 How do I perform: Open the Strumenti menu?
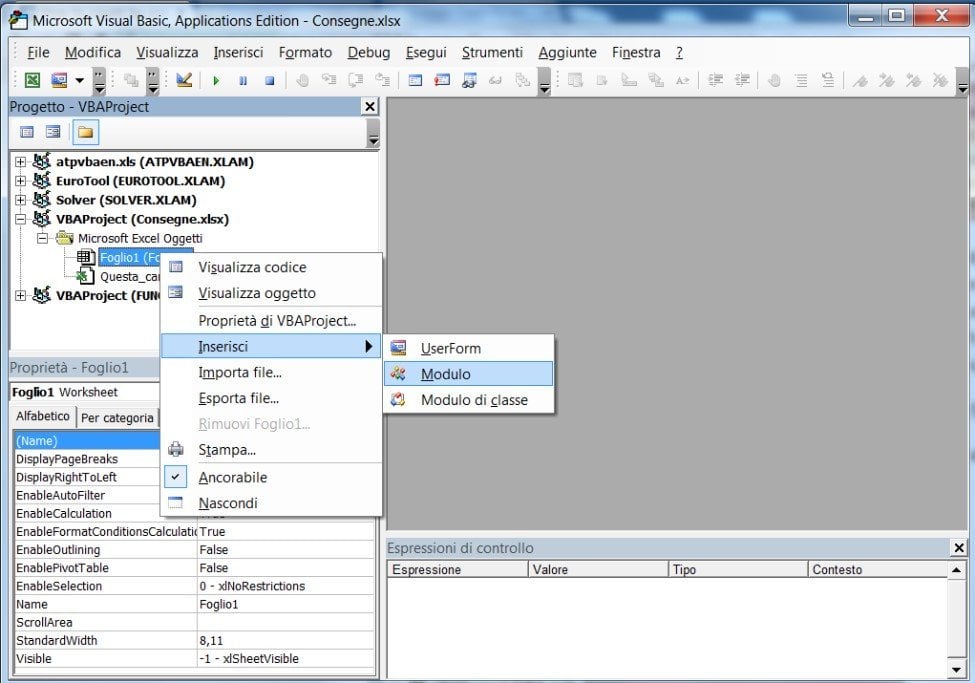(492, 52)
